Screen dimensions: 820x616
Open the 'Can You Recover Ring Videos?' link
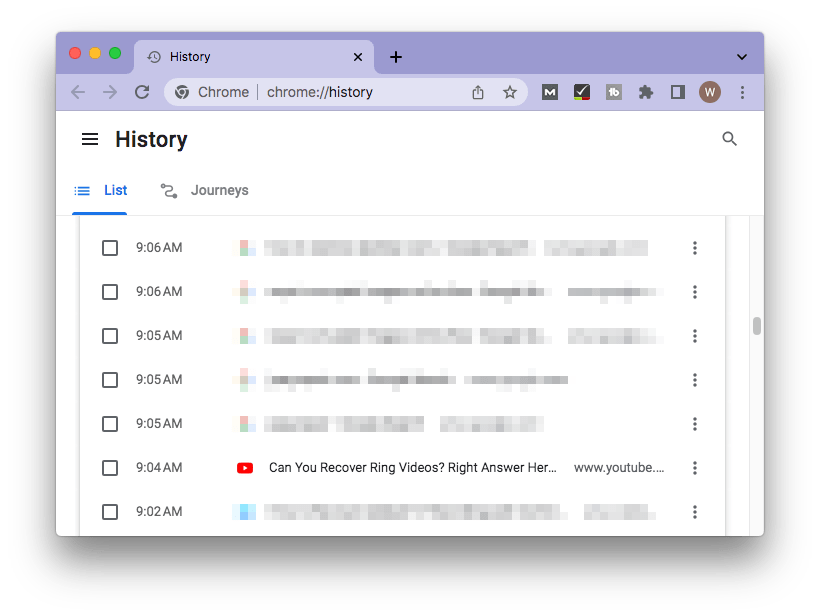click(x=413, y=467)
